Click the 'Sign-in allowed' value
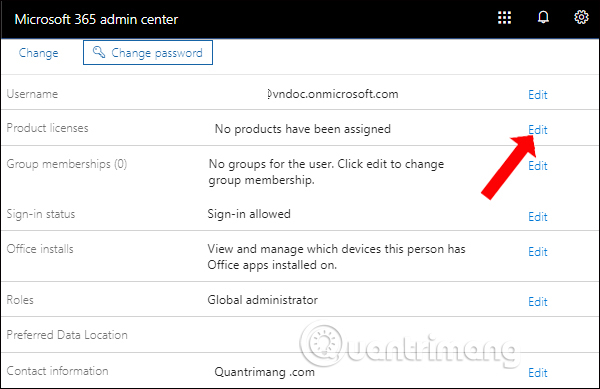 (249, 214)
